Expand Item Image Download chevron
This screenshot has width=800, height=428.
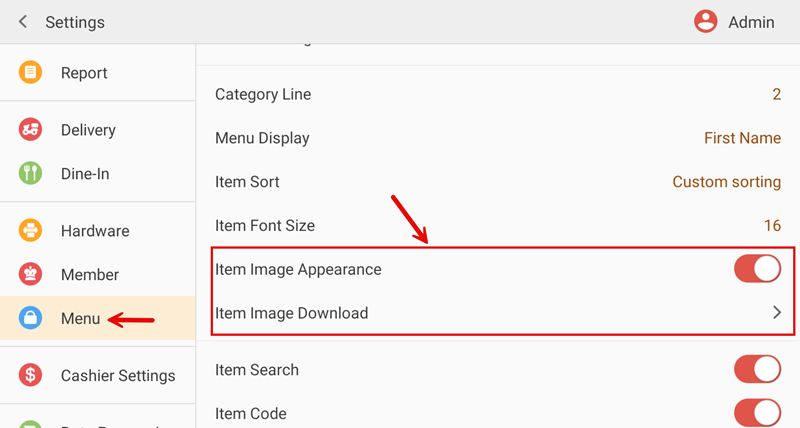(x=776, y=313)
